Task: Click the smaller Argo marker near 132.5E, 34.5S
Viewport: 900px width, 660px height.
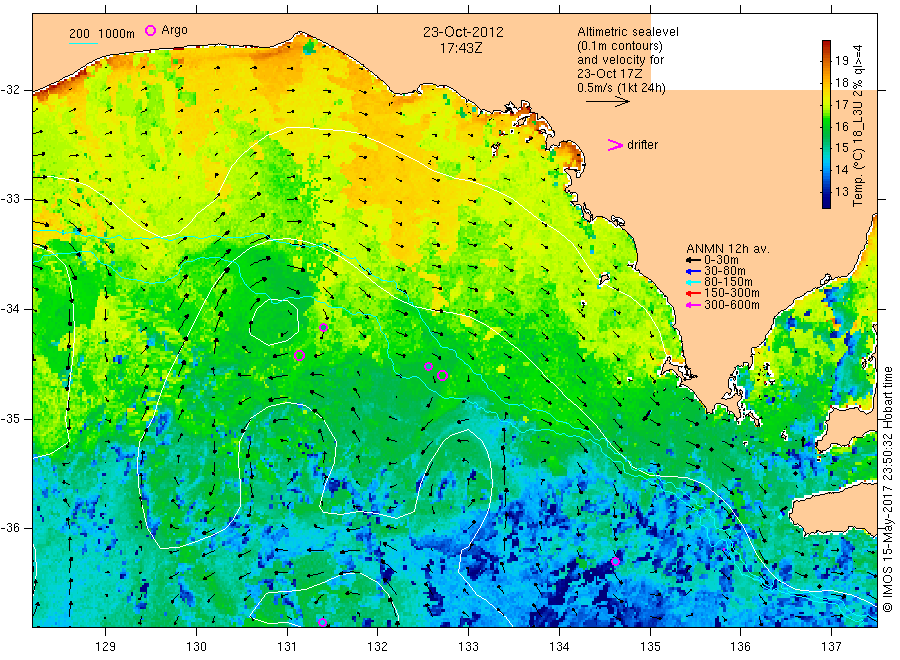Action: coord(428,367)
